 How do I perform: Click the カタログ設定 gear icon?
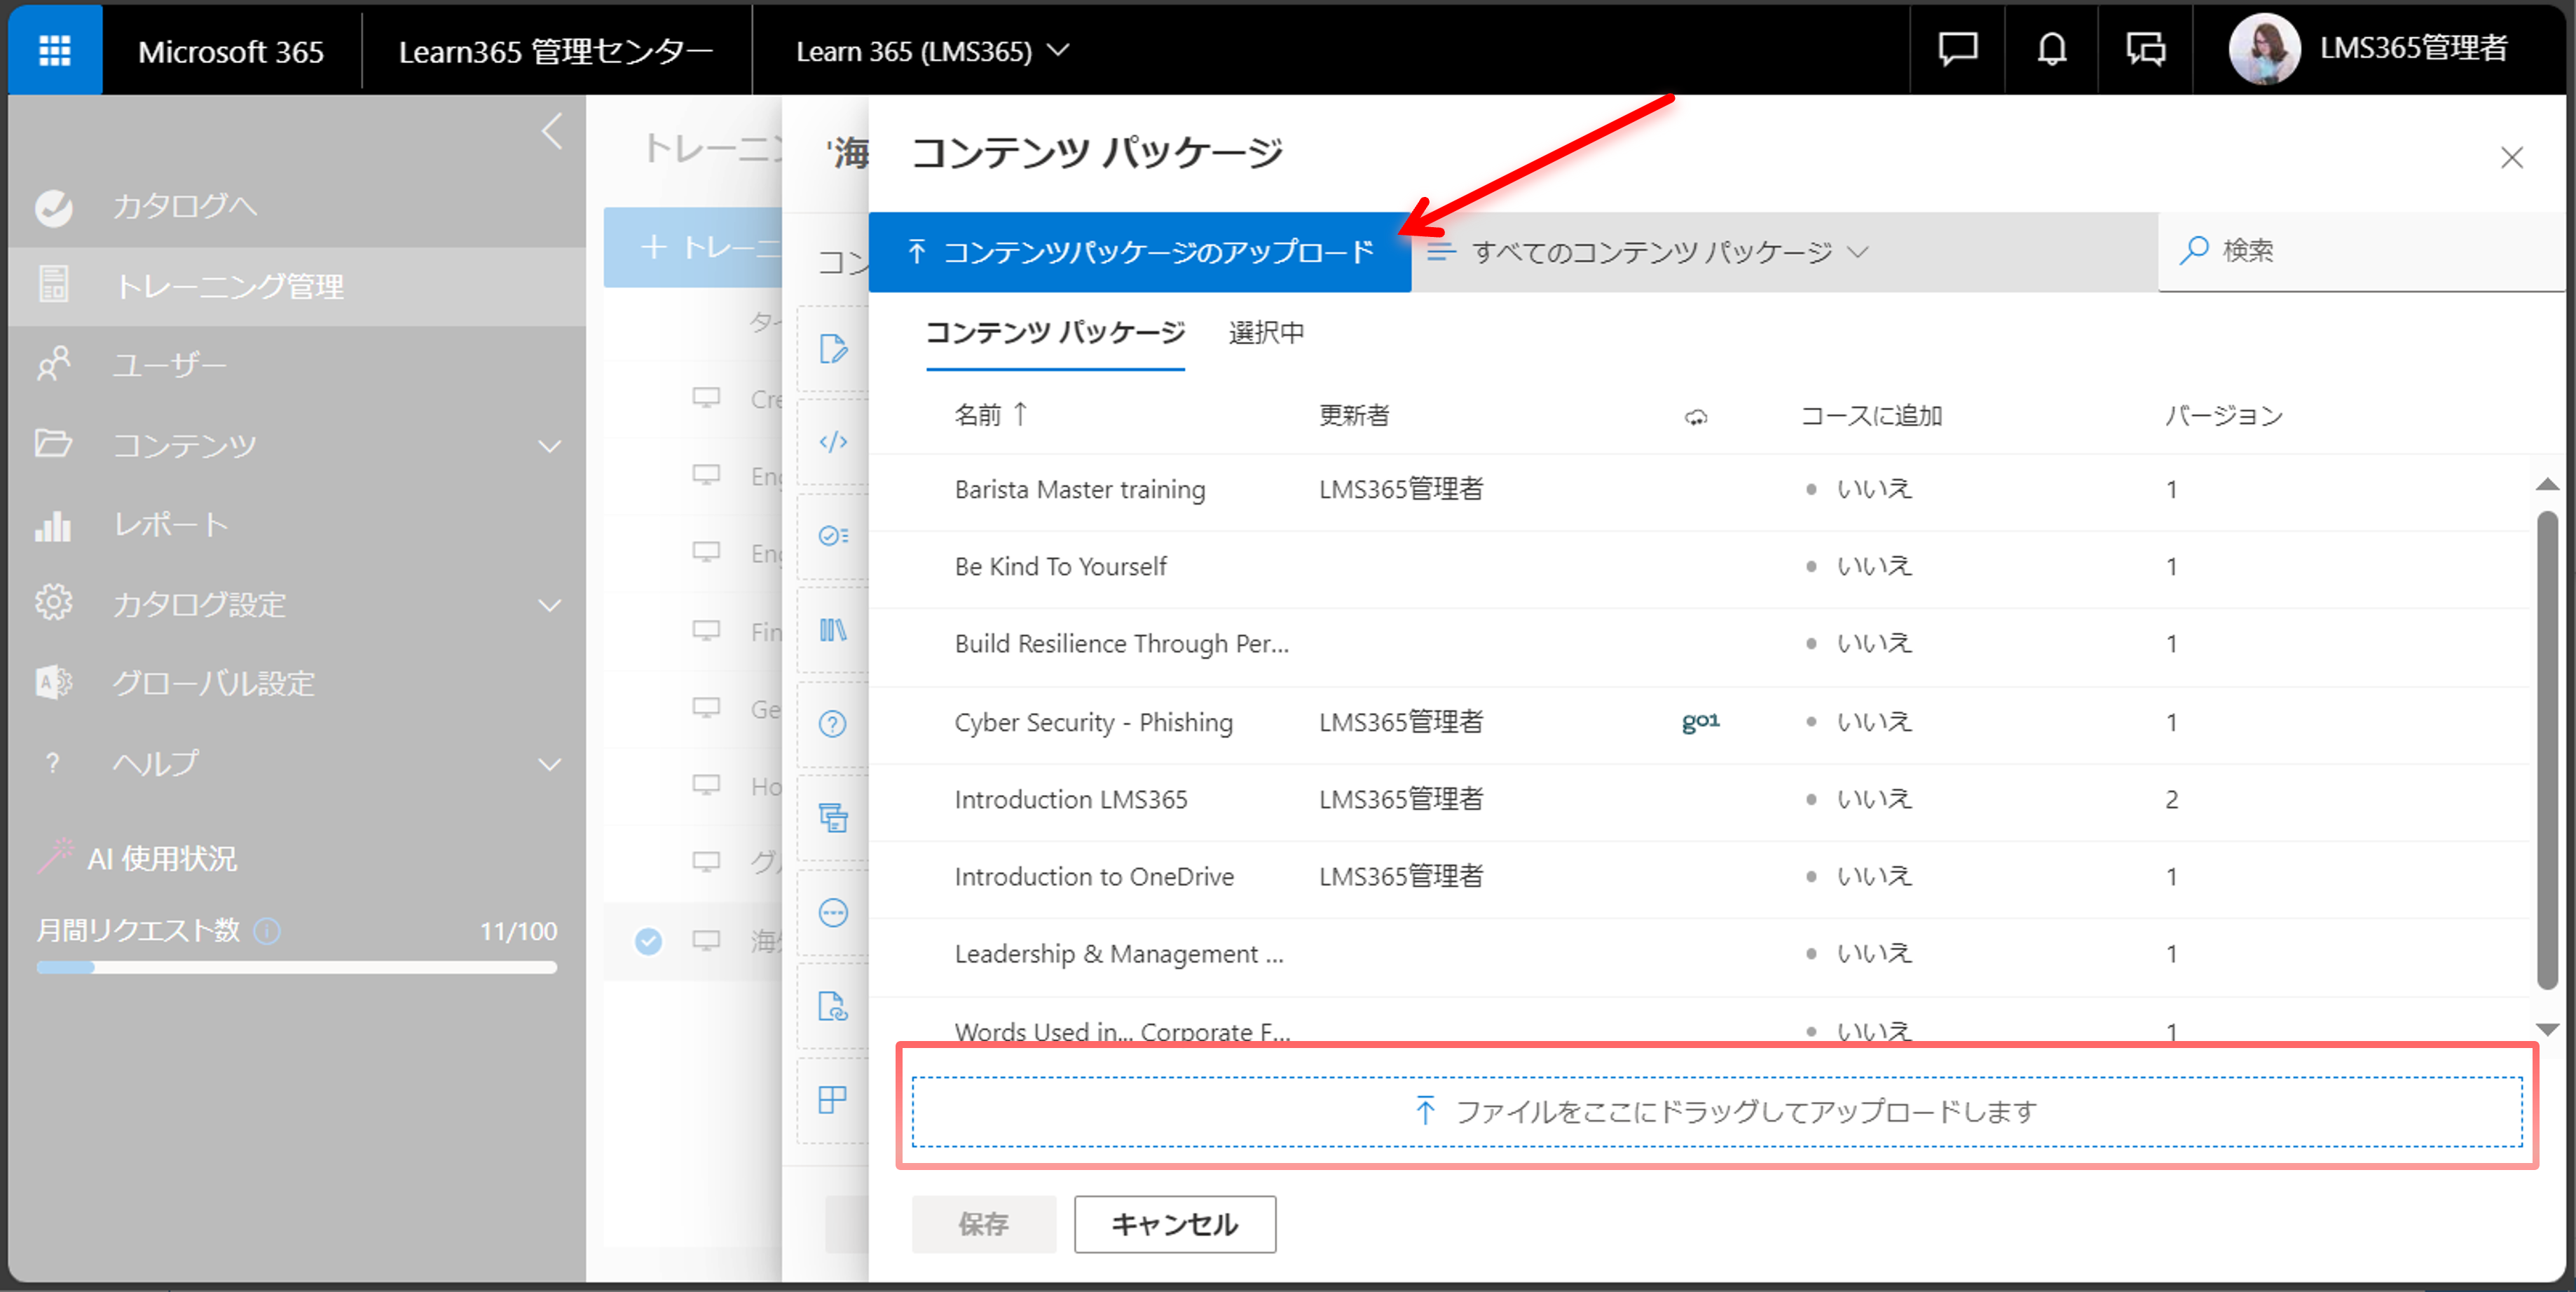click(54, 603)
